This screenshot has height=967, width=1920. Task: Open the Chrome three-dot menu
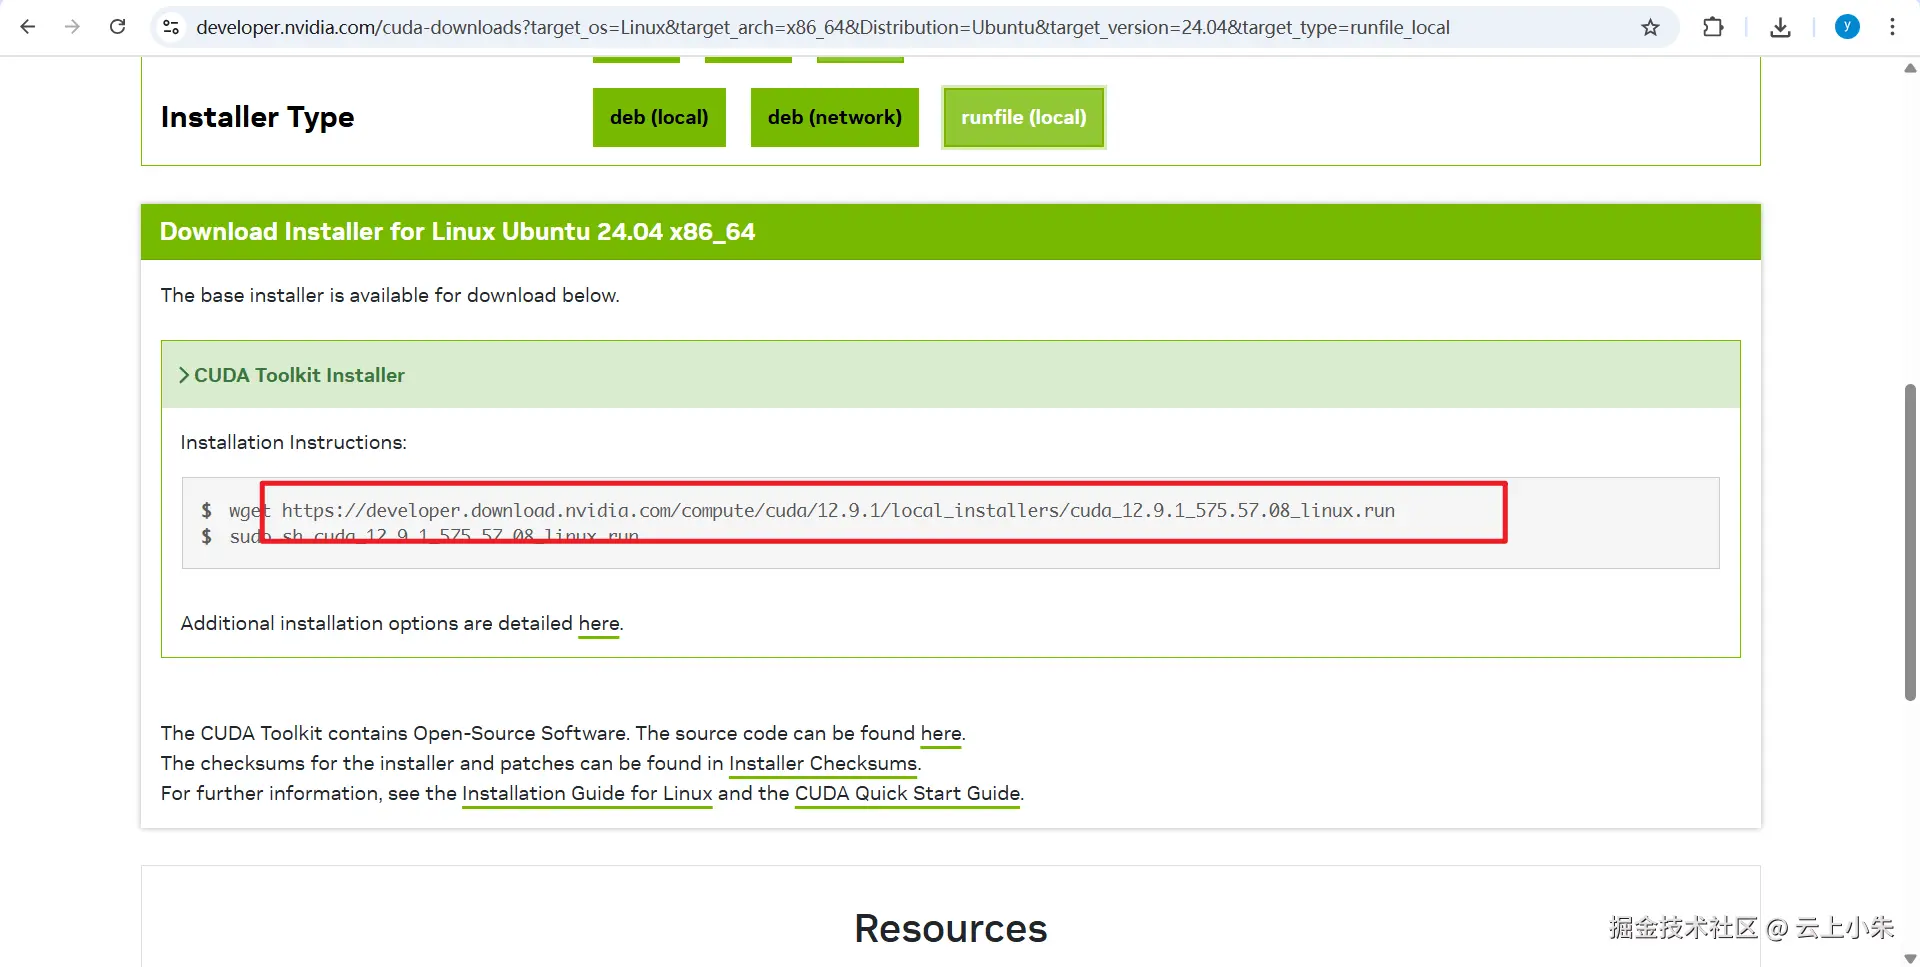click(x=1892, y=27)
